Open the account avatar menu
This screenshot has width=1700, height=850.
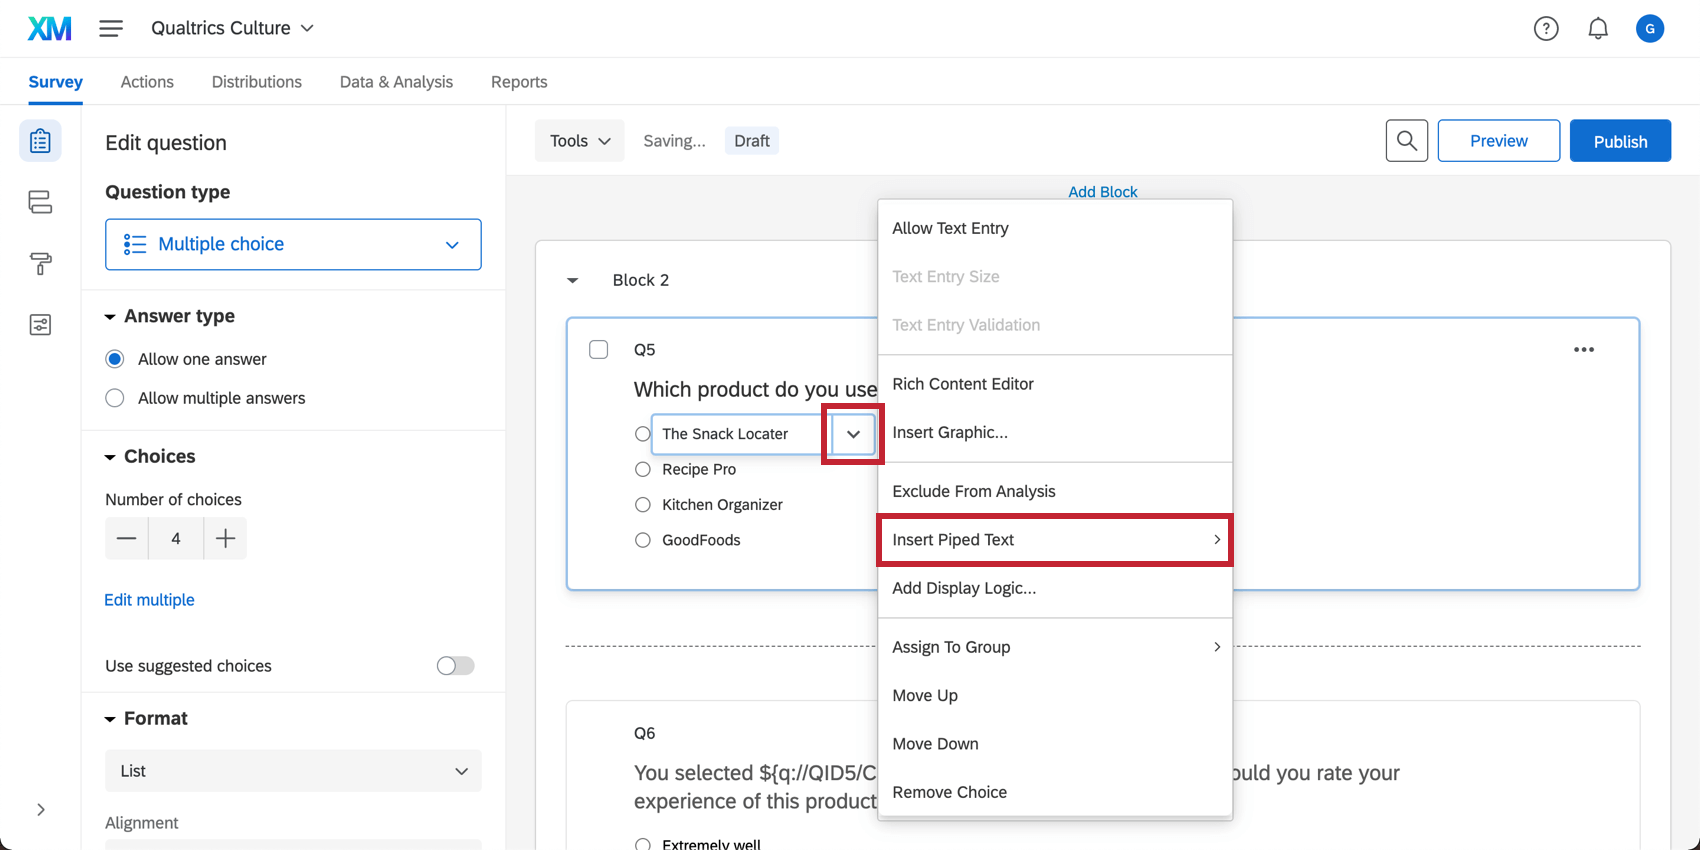point(1649,29)
